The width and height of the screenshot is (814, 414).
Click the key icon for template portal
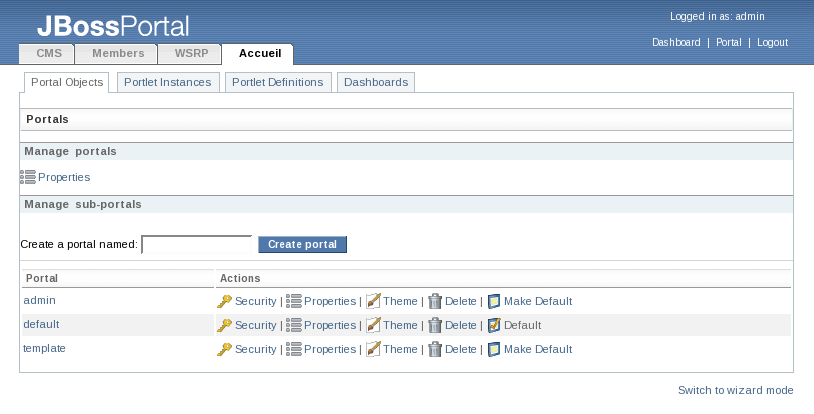(x=224, y=349)
